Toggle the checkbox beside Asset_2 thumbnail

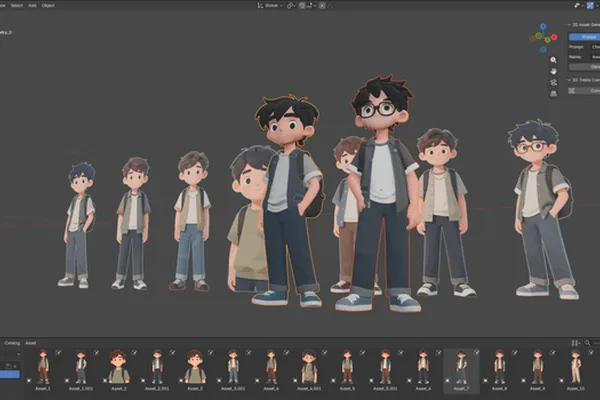tap(105, 380)
